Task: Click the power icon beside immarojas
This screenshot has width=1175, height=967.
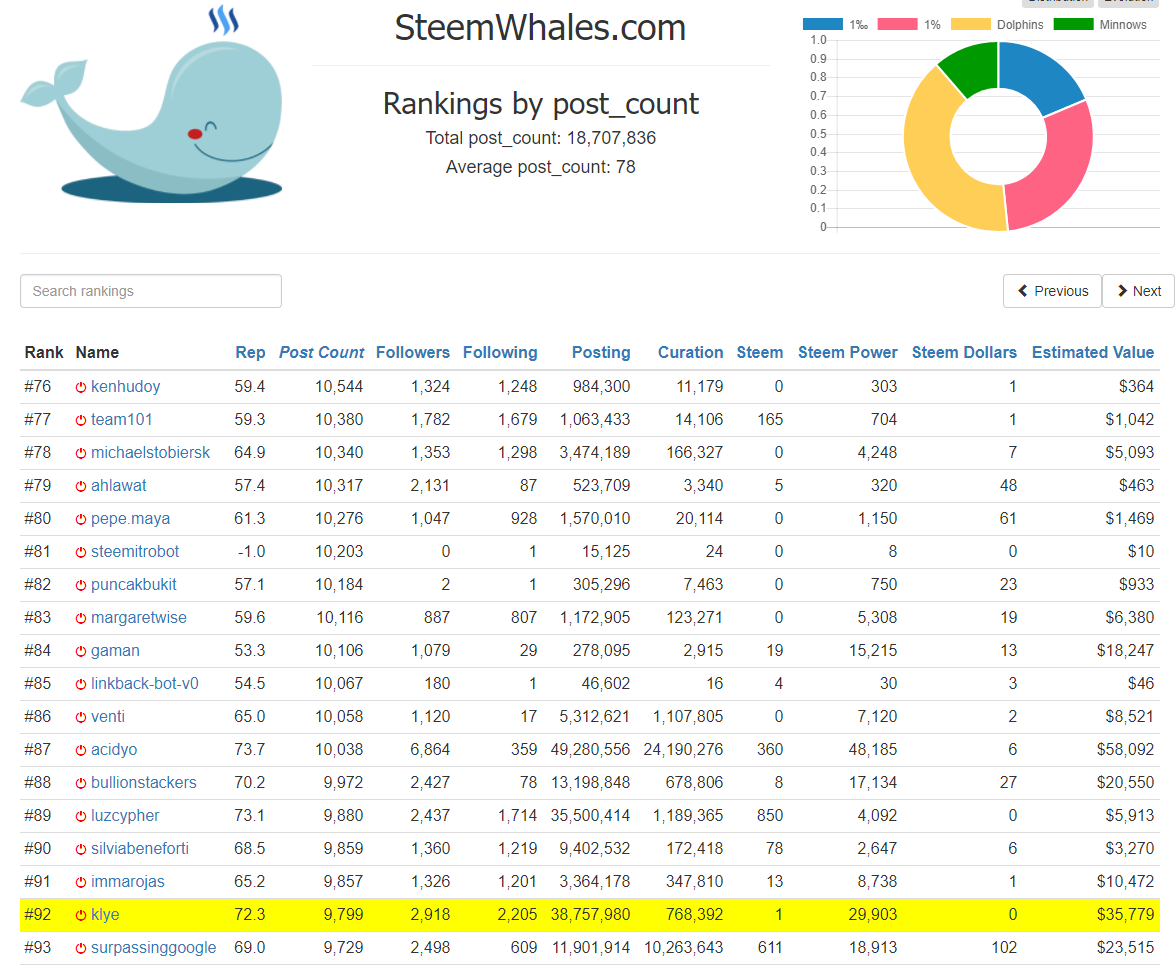Action: (81, 882)
